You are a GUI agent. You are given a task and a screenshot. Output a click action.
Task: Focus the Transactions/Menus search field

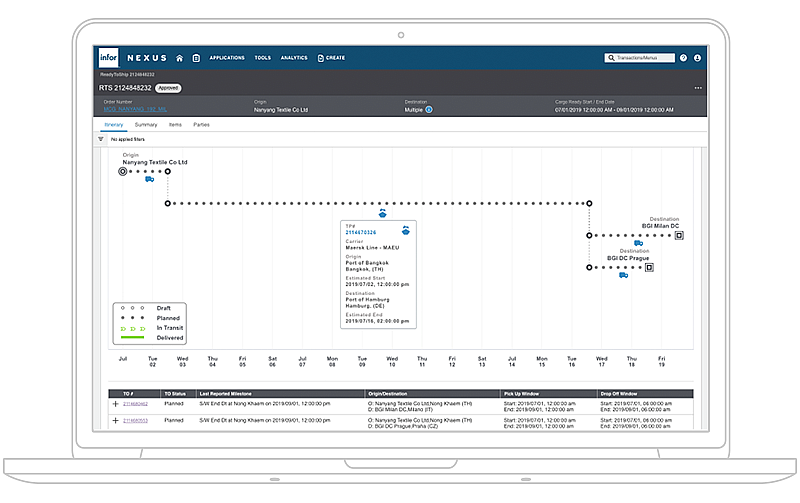(x=640, y=58)
